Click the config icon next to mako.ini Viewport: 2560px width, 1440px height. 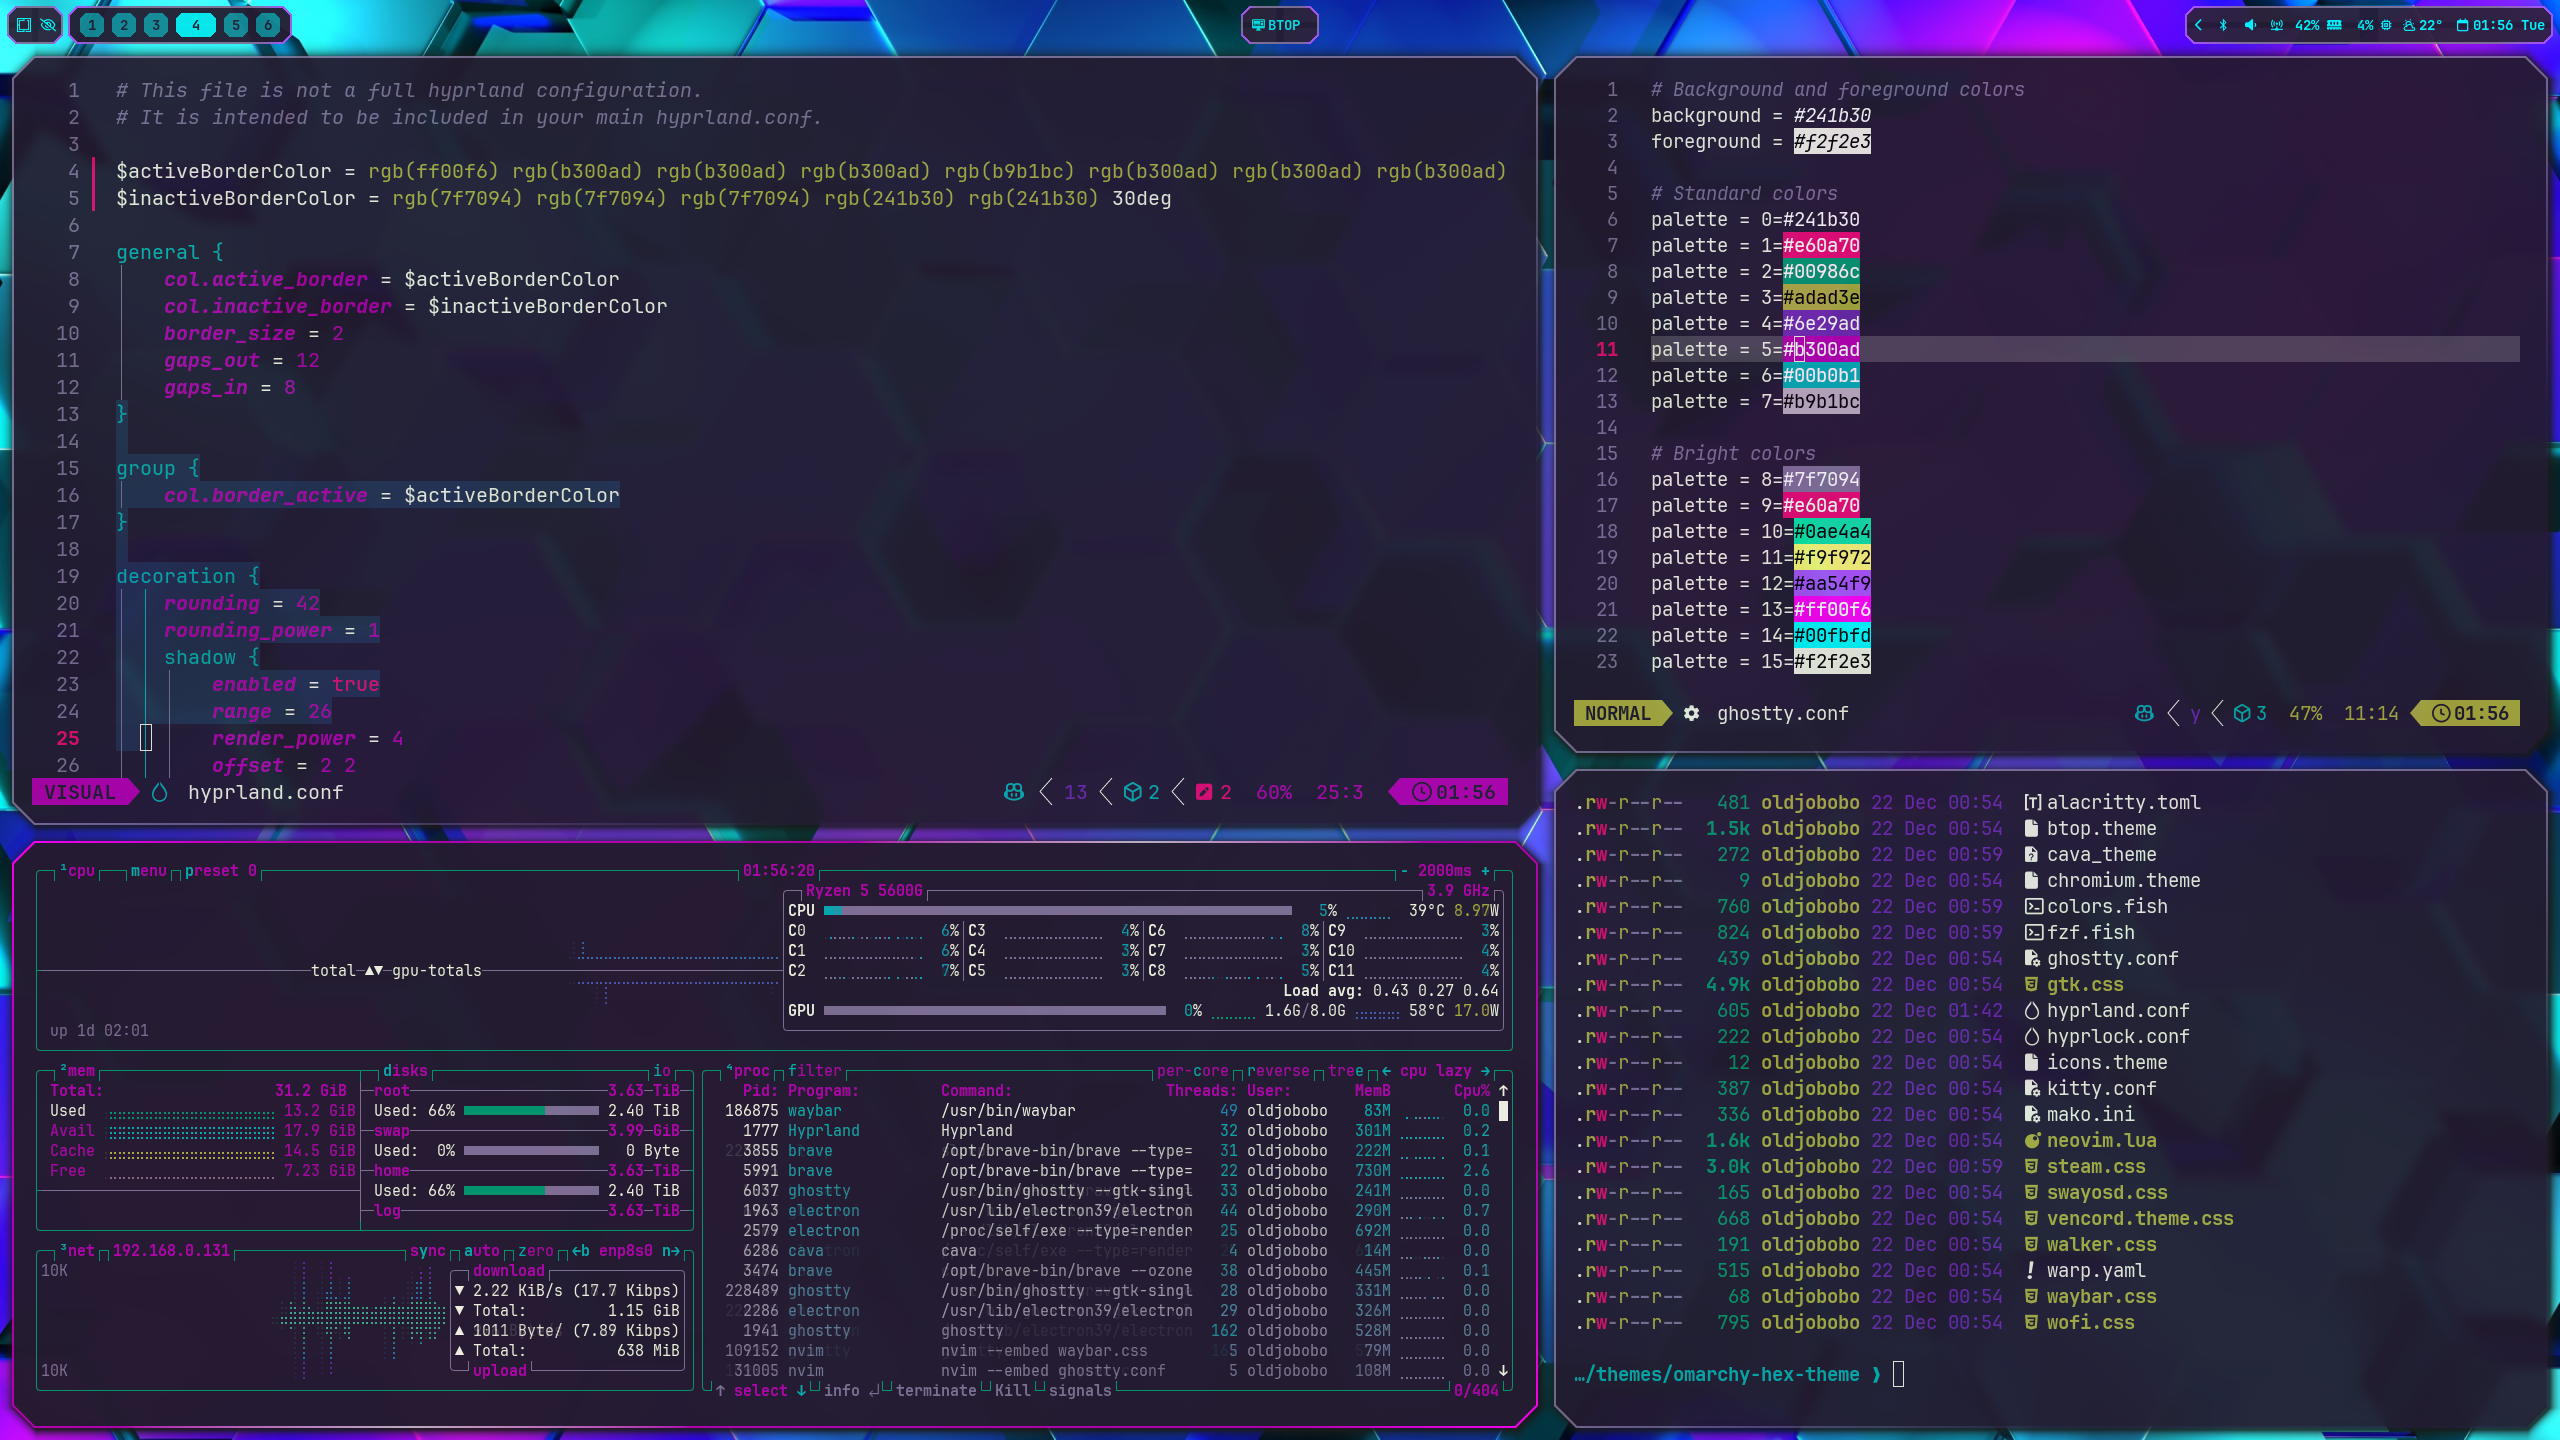tap(2032, 1115)
